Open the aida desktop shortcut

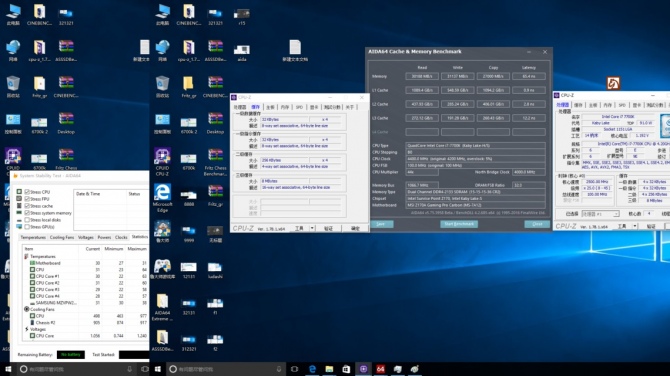coord(242,52)
